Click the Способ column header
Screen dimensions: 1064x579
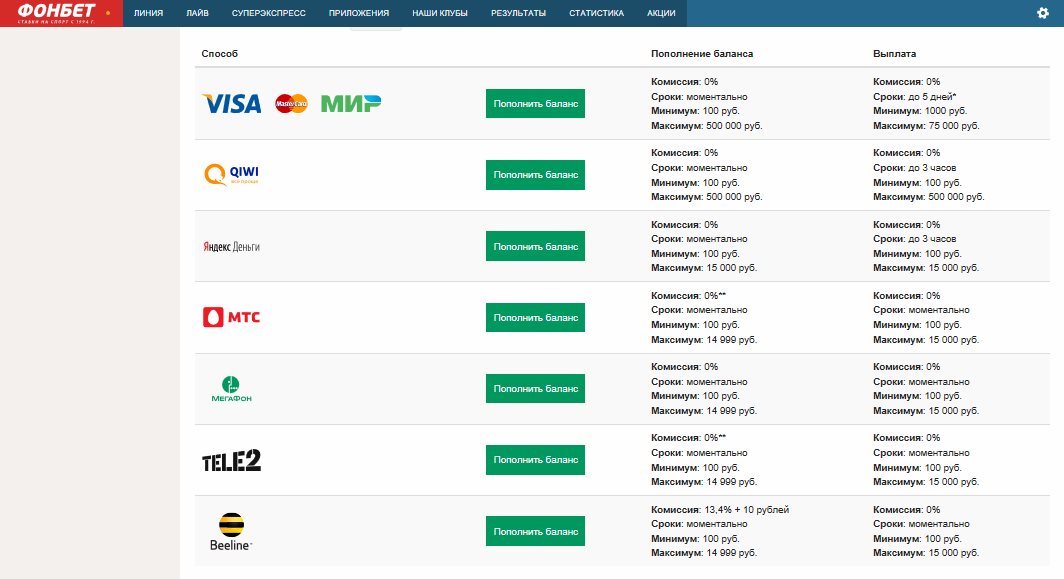tap(219, 54)
